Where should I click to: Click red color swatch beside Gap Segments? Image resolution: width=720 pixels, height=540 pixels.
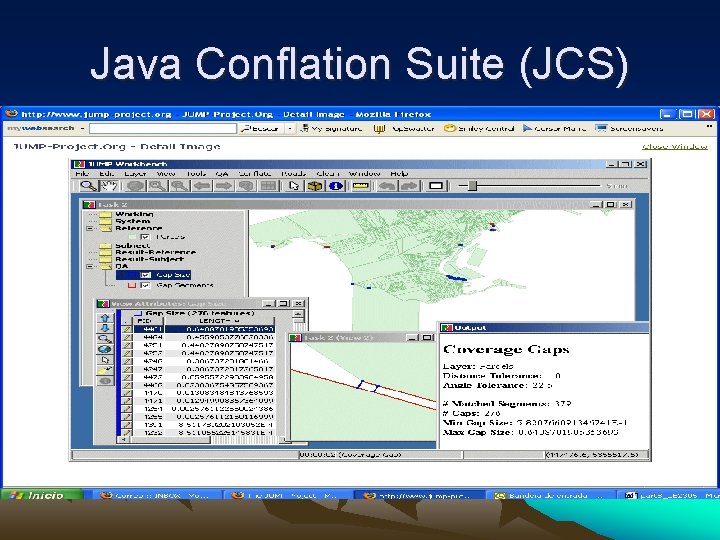[132, 285]
